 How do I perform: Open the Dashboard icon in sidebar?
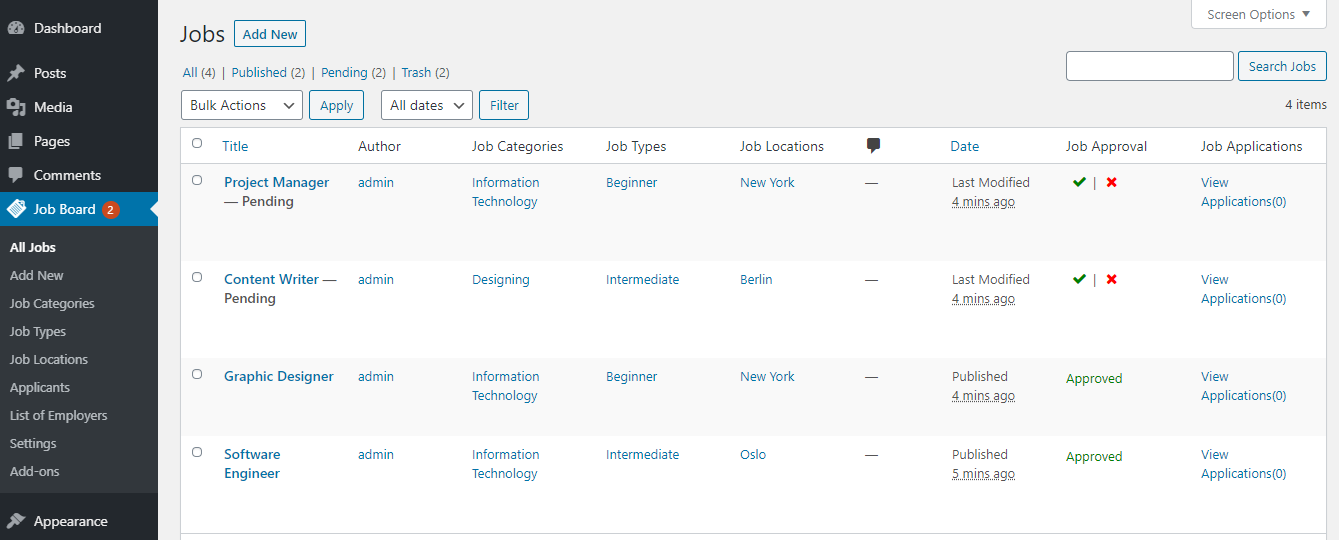[x=16, y=28]
